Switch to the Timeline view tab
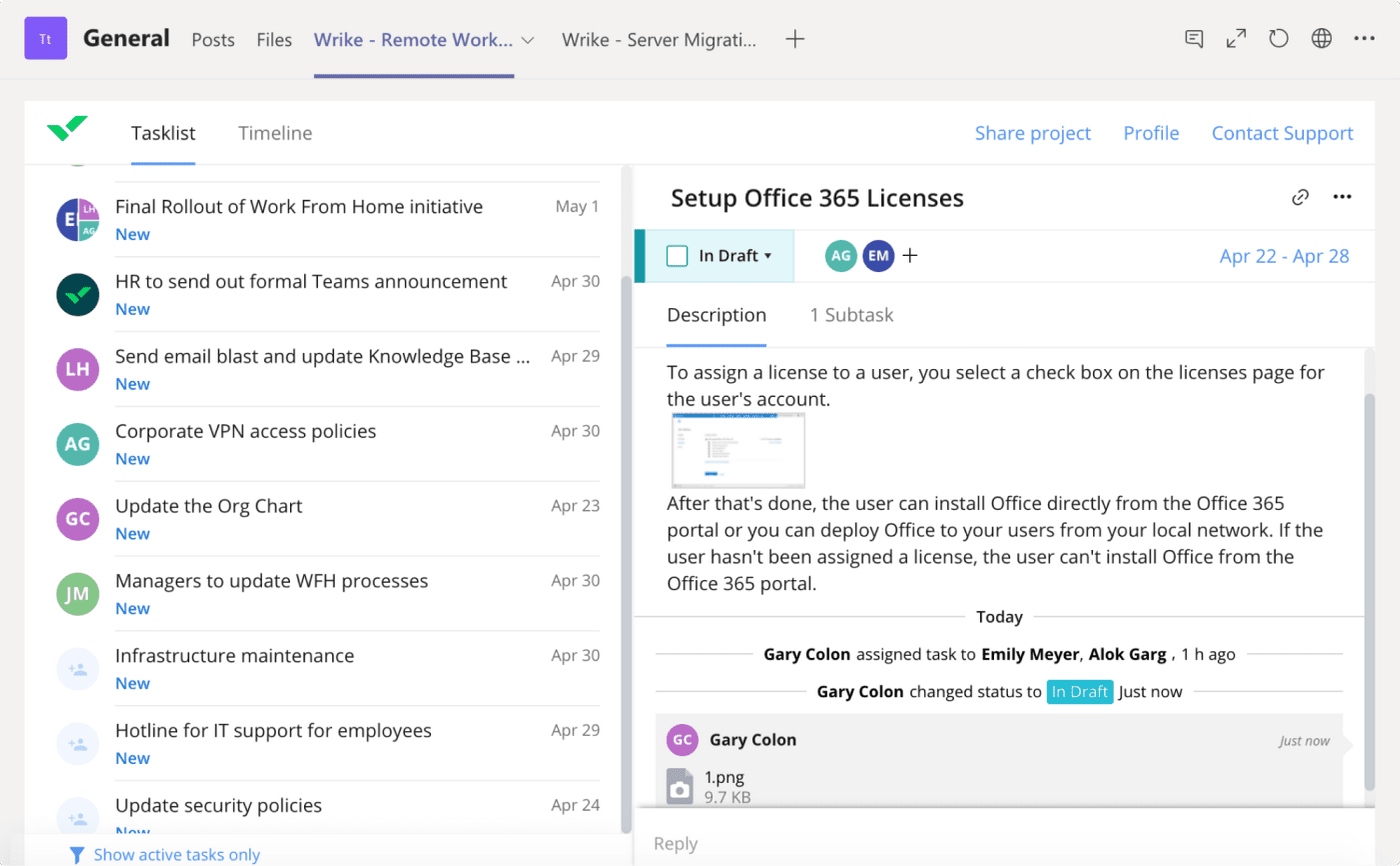Viewport: 1400px width, 866px height. point(275,133)
